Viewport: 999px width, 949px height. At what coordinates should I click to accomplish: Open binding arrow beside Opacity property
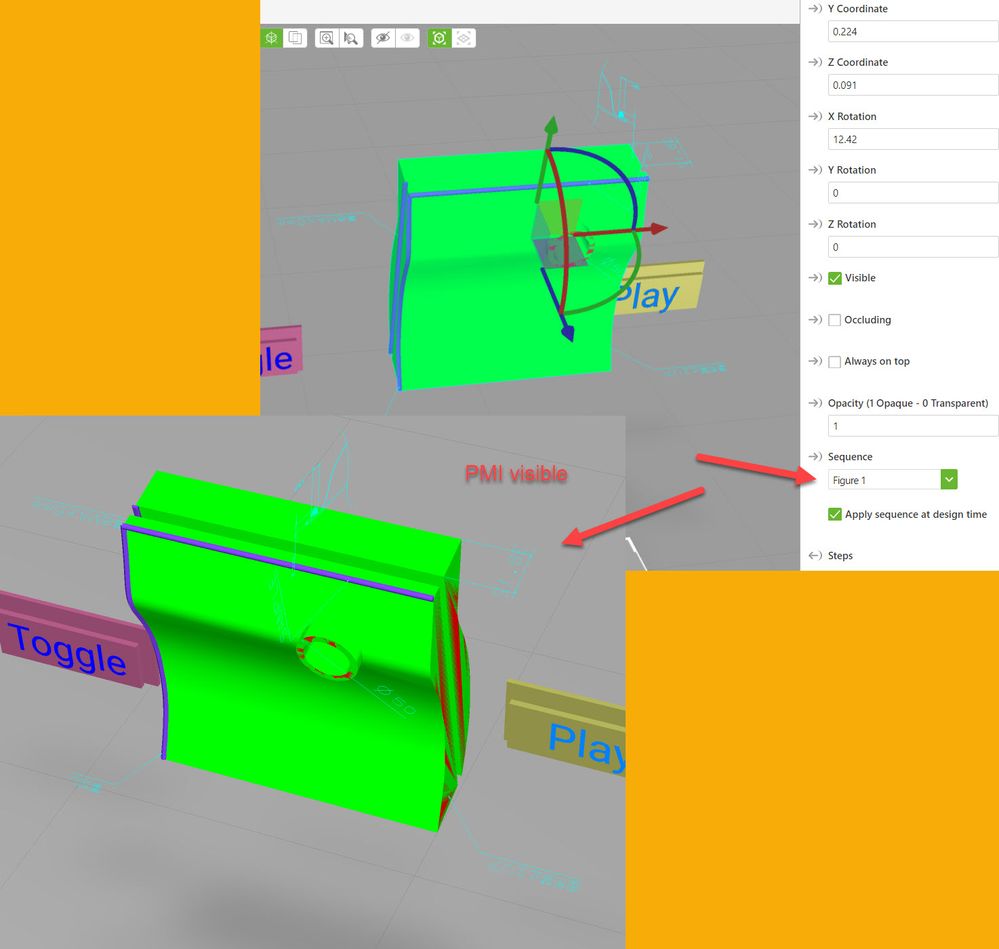(815, 403)
